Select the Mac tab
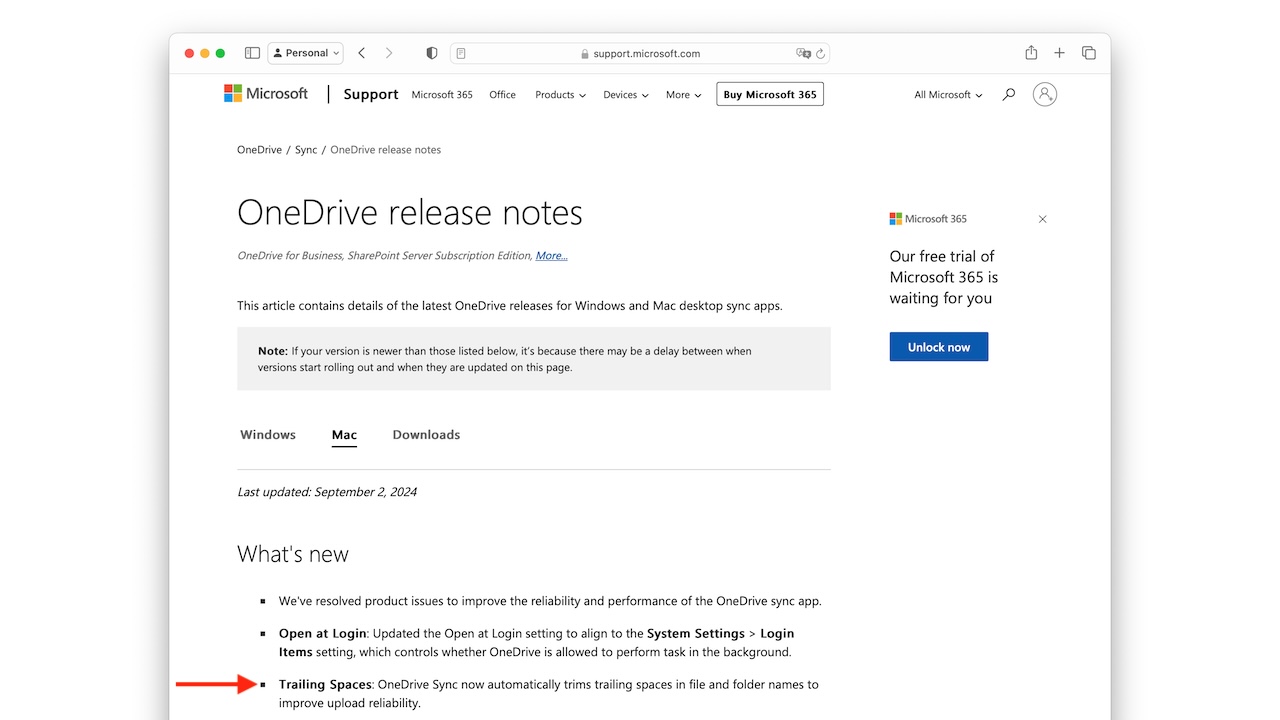 pyautogui.click(x=344, y=435)
